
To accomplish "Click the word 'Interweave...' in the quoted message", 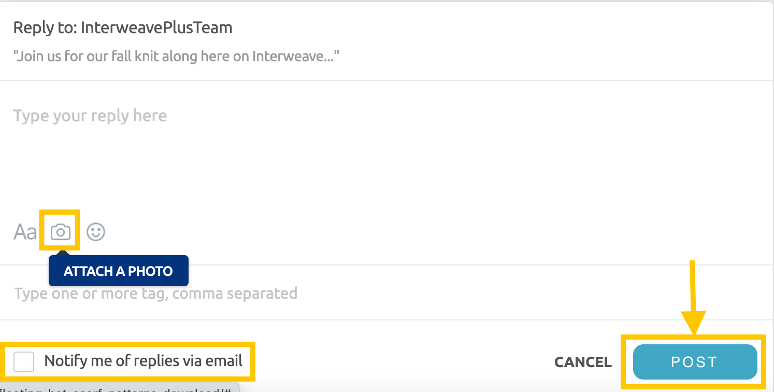I will 295,56.
